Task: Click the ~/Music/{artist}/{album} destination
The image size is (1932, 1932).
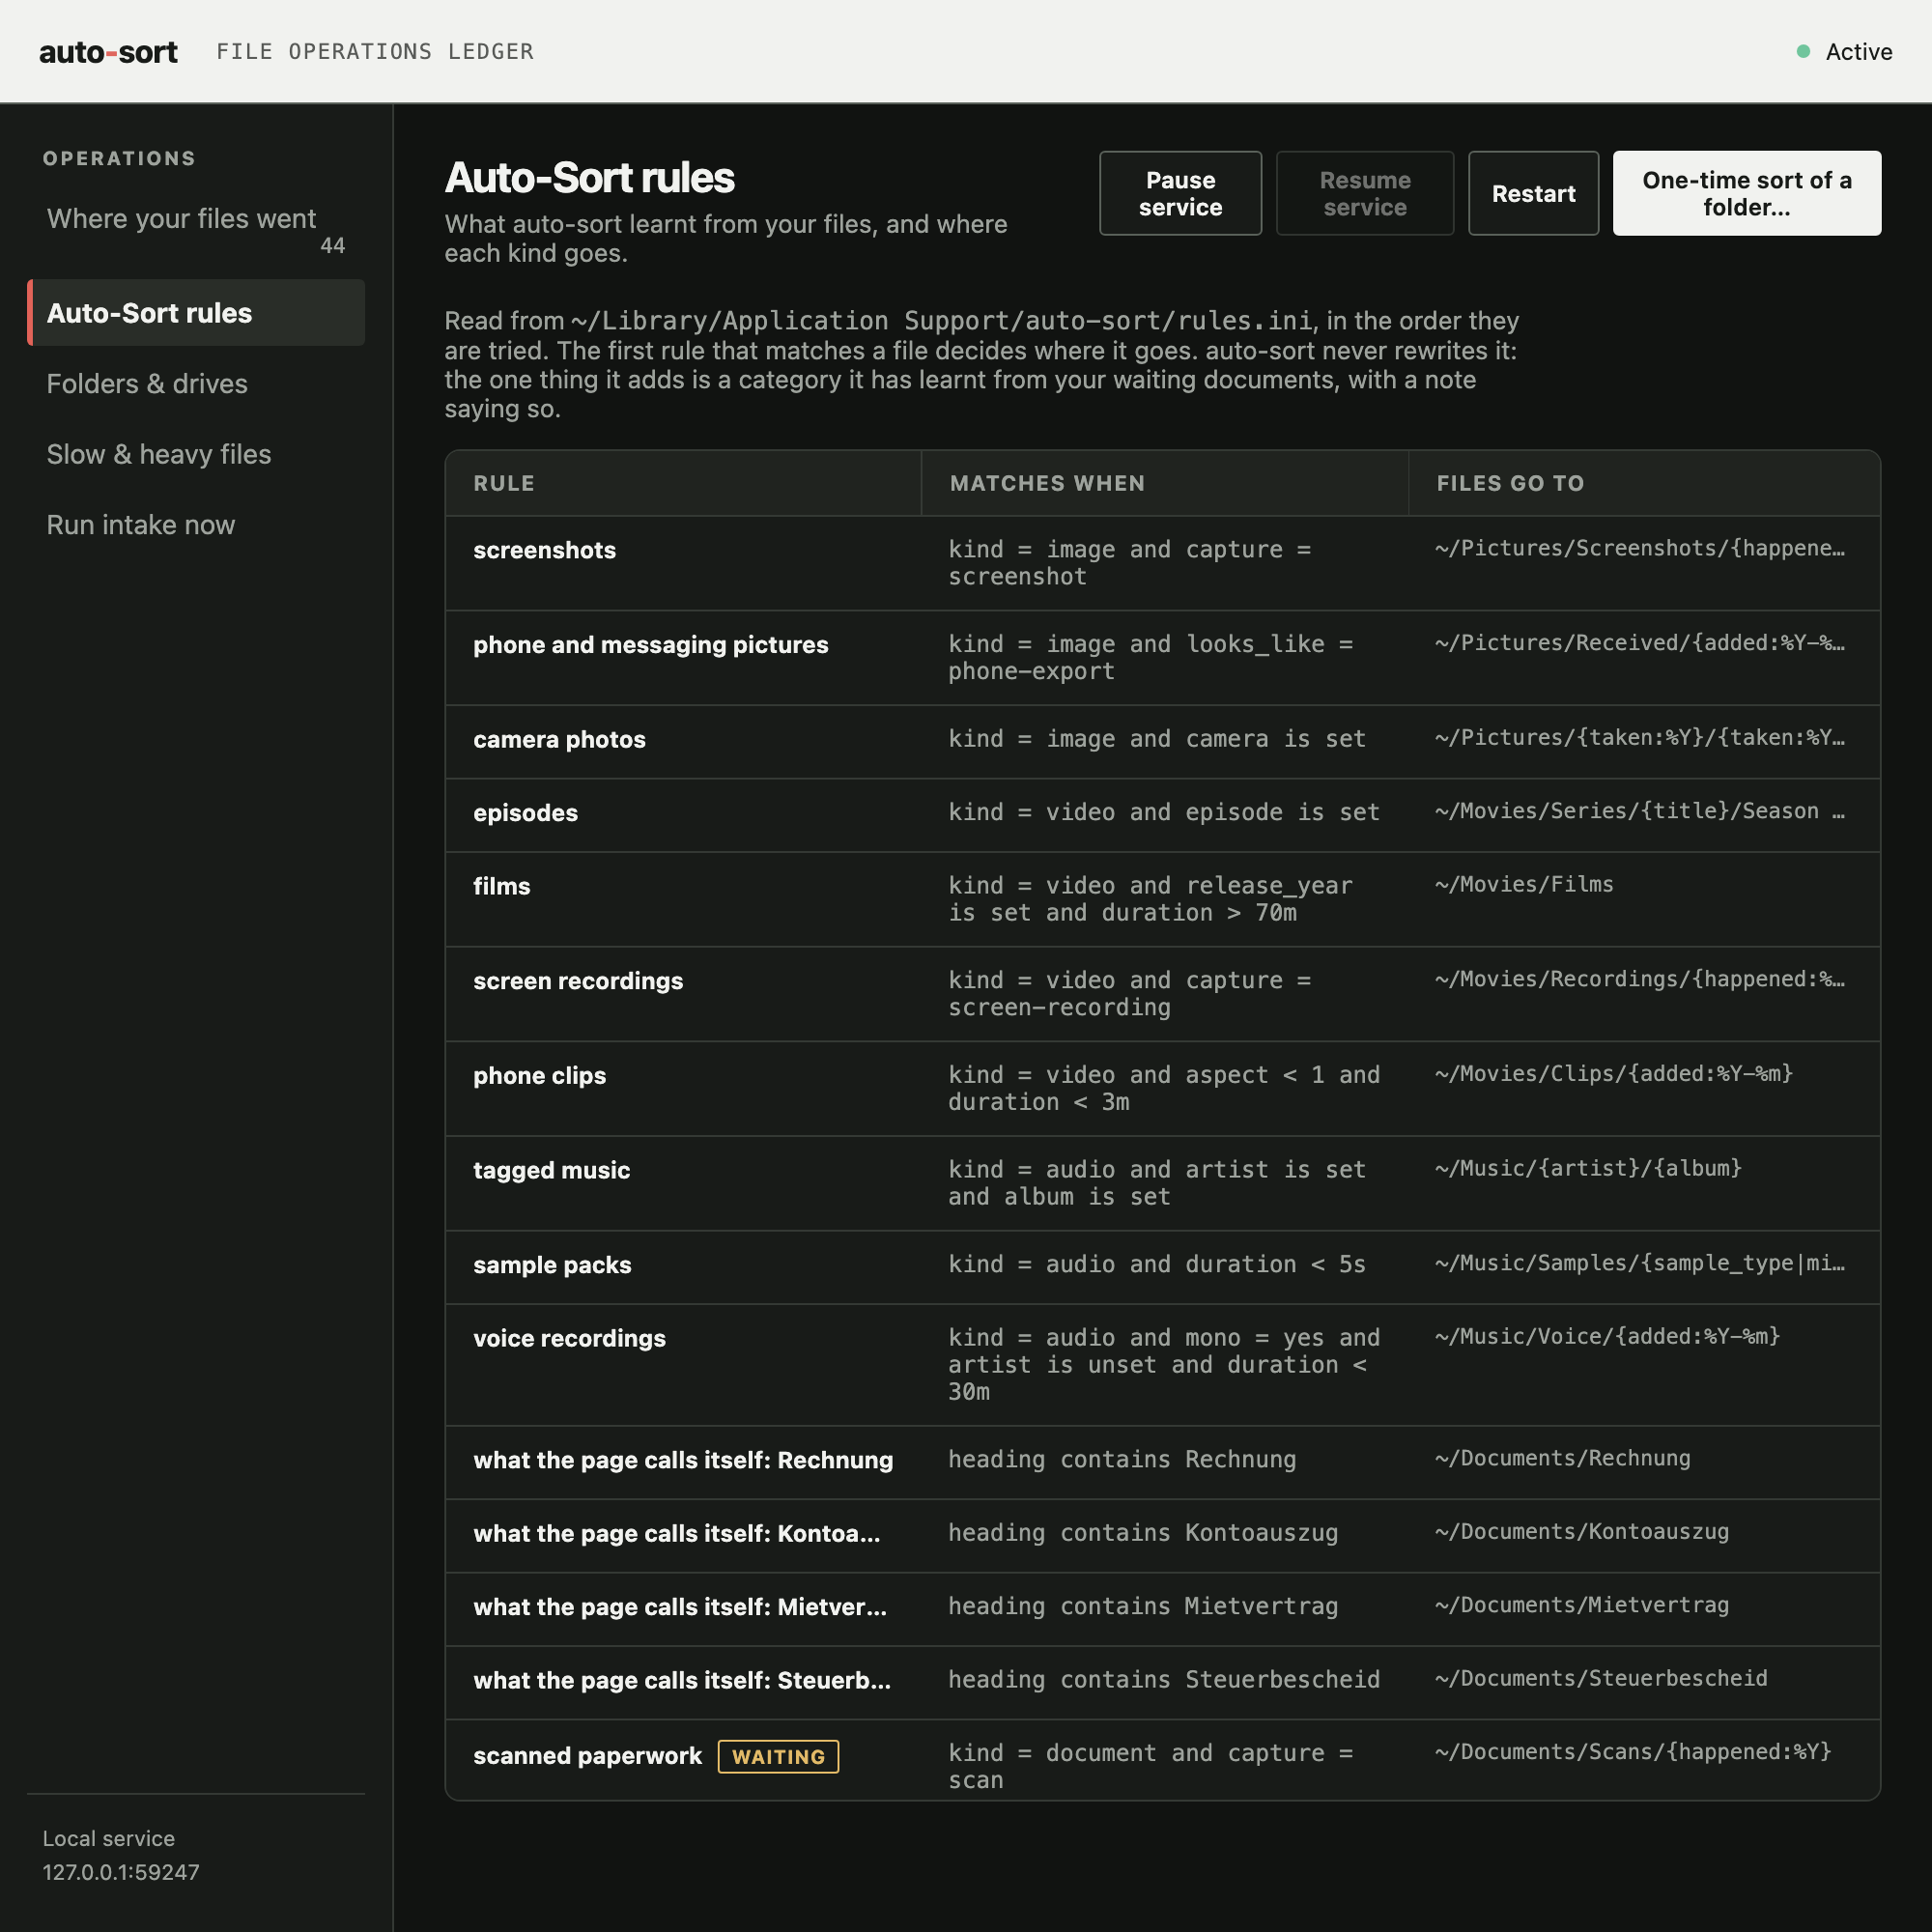Action: [x=1589, y=1169]
